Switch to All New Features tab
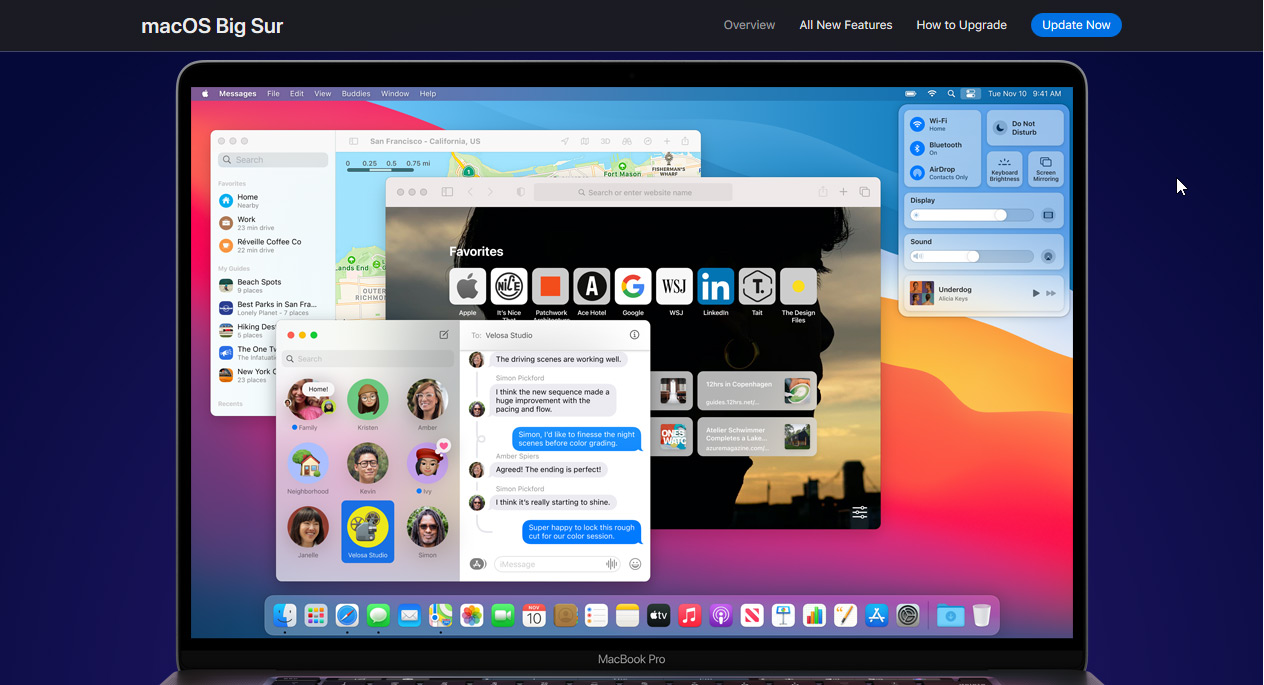 [845, 25]
